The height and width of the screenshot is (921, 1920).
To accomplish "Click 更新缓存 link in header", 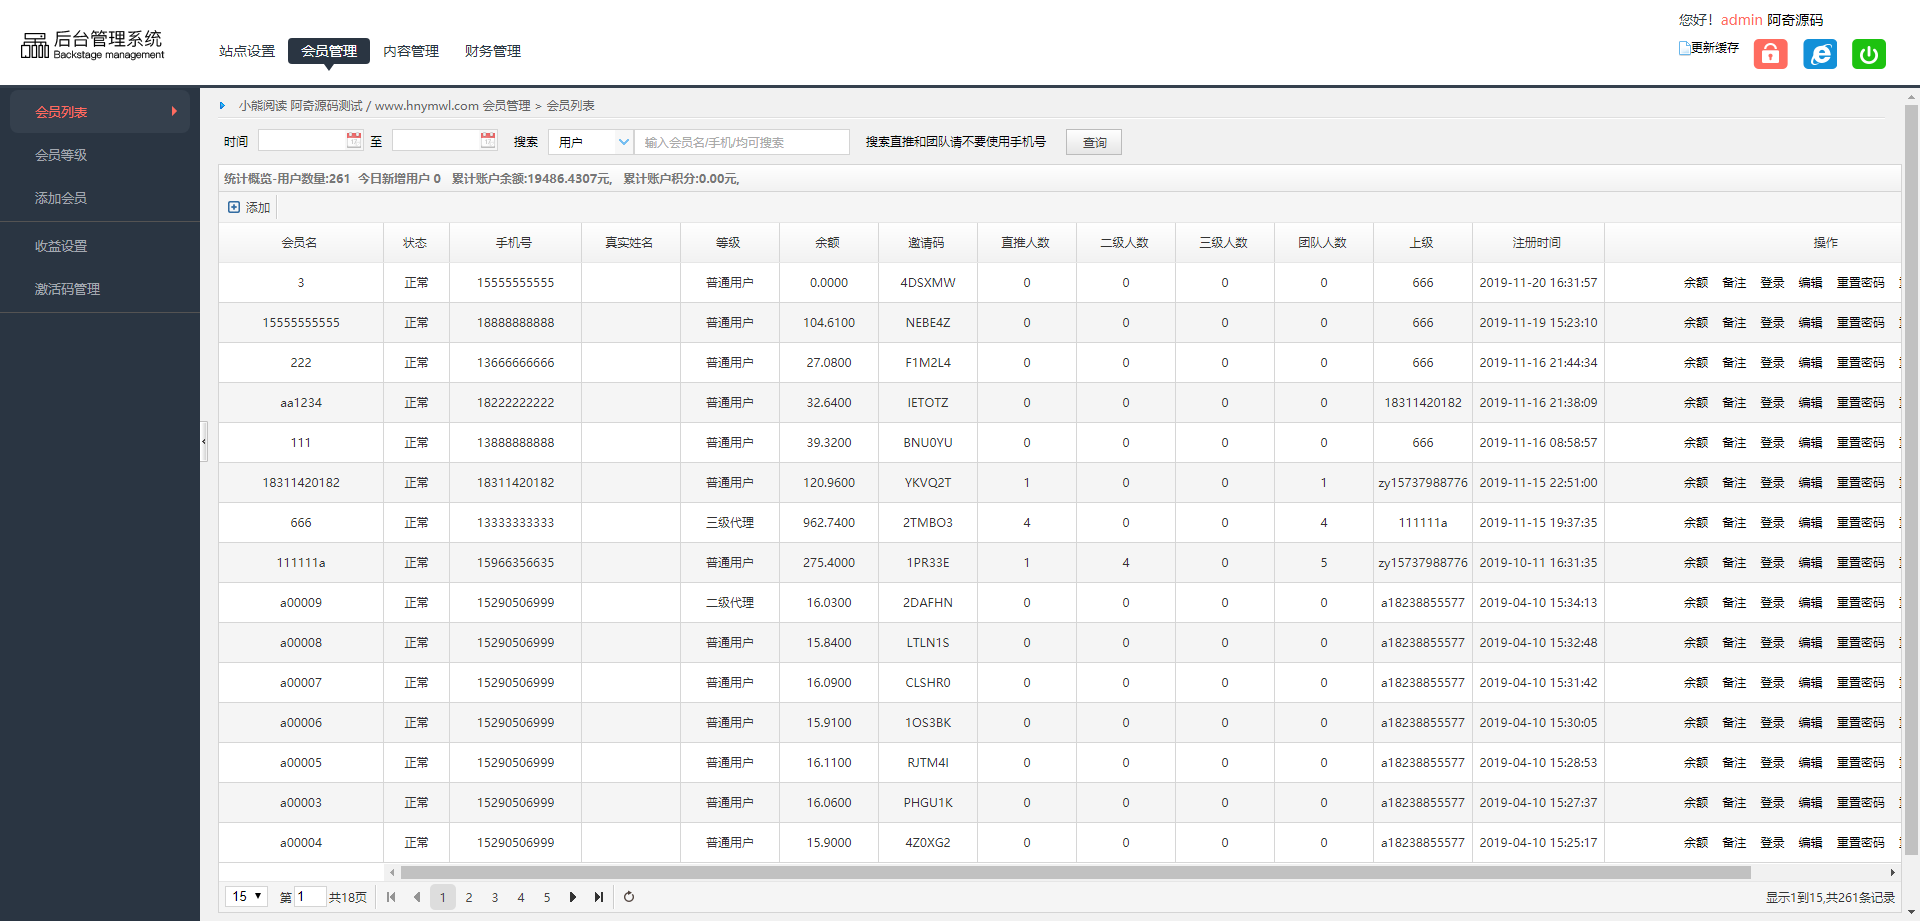I will click(1714, 48).
